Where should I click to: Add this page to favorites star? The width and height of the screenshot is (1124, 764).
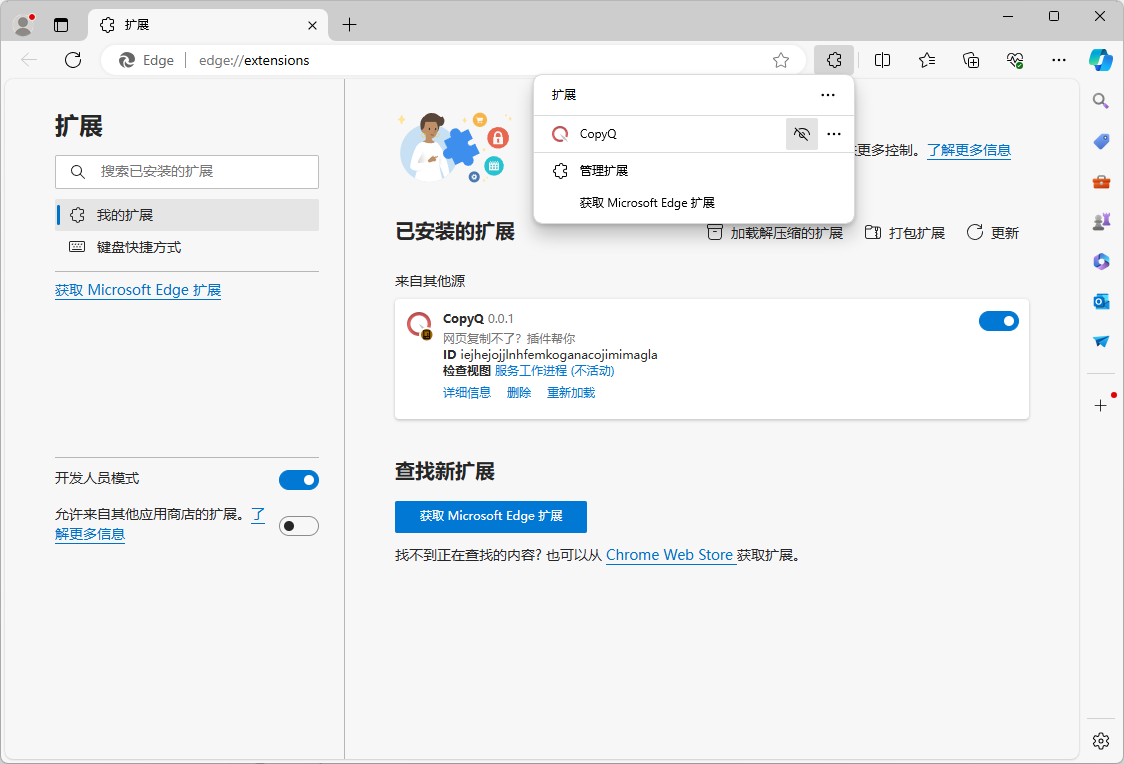(781, 60)
